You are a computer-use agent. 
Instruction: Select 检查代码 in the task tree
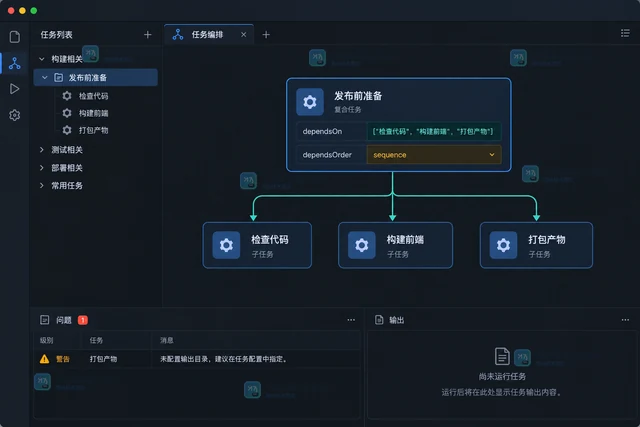coord(93,96)
